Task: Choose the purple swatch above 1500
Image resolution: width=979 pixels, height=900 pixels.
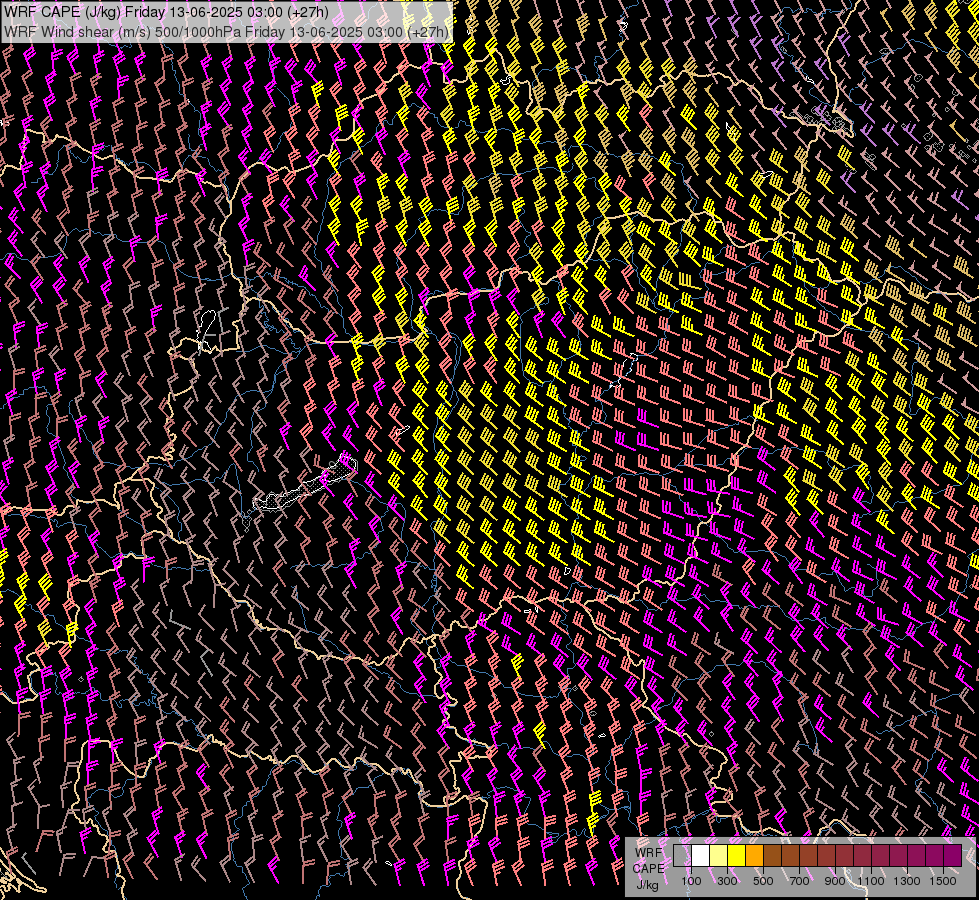Action: [952, 856]
